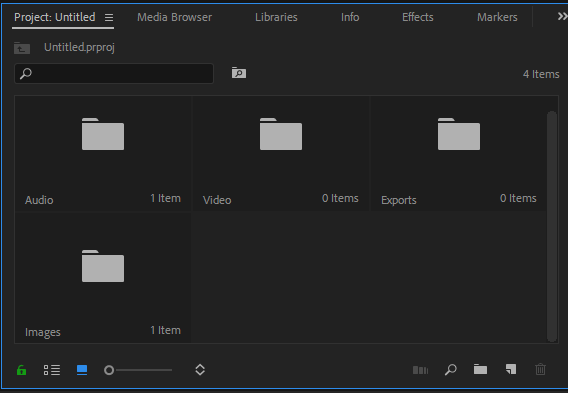Select the Images bin folder thumbnail

[103, 266]
